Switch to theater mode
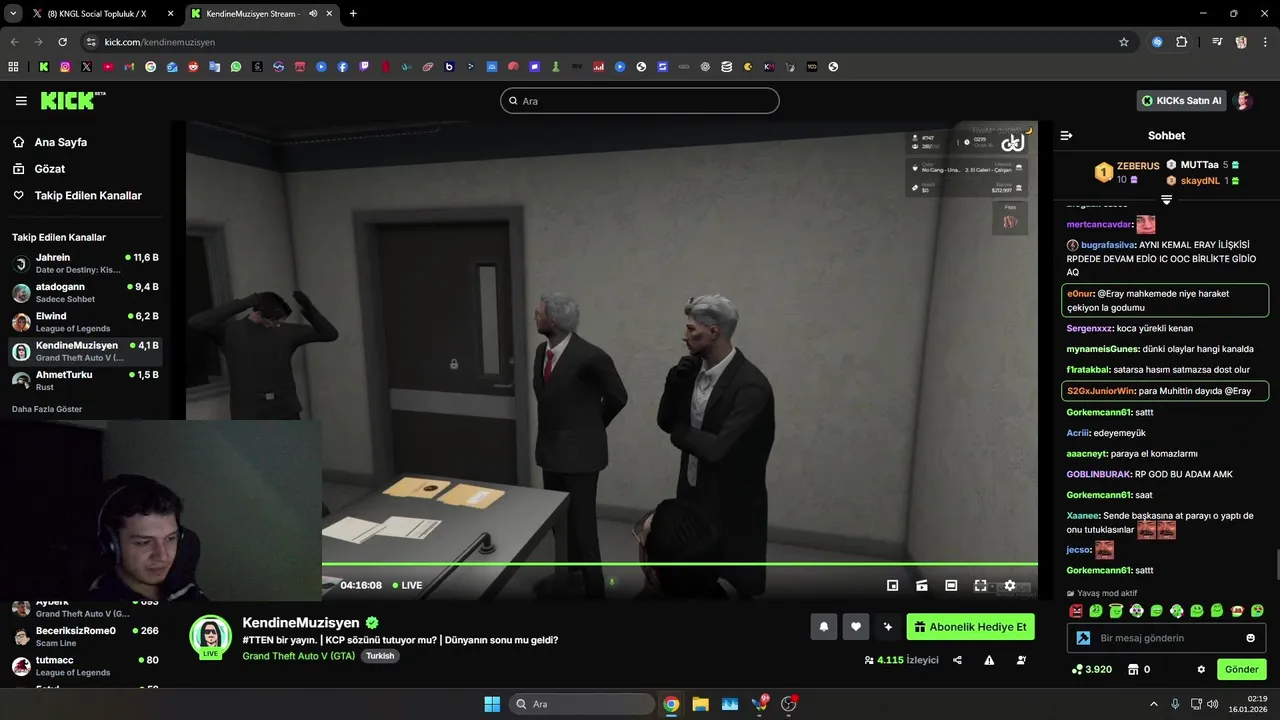The height and width of the screenshot is (720, 1280). [951, 585]
